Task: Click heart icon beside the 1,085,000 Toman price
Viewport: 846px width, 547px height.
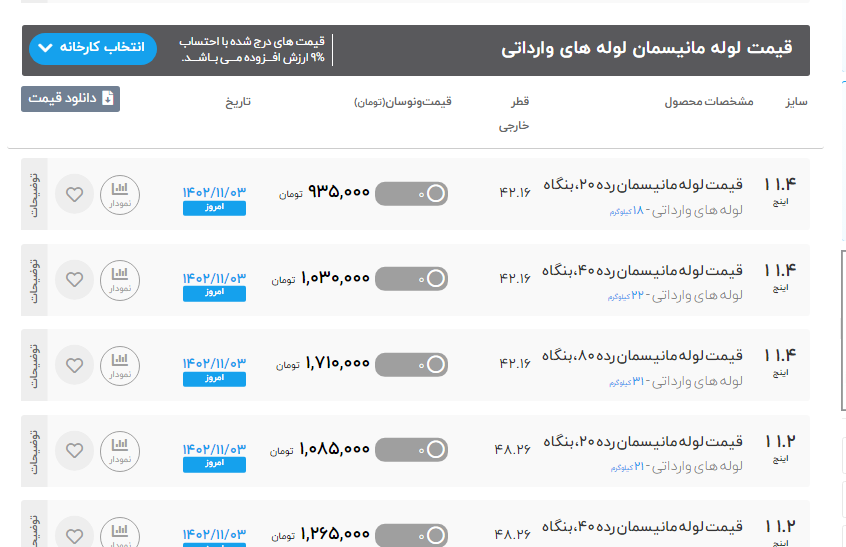Action: (x=74, y=450)
